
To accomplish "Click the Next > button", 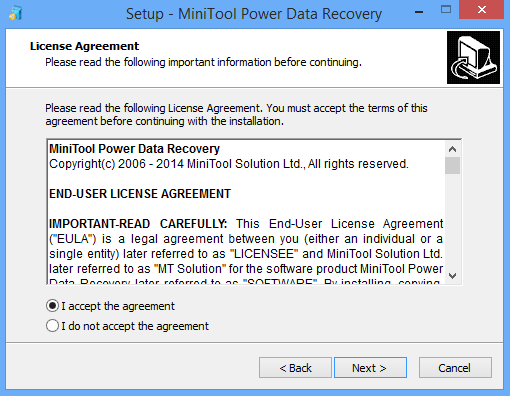I will point(370,368).
